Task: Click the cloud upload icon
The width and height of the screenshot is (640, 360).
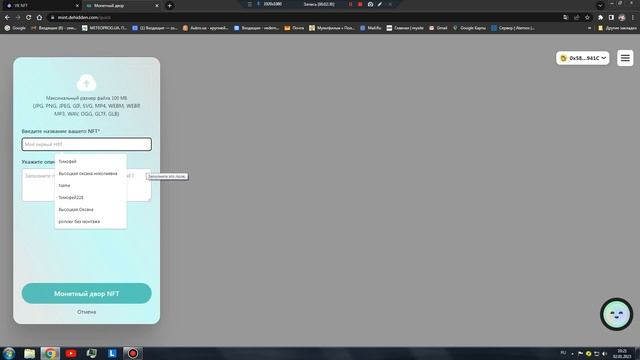Action: coord(86,82)
